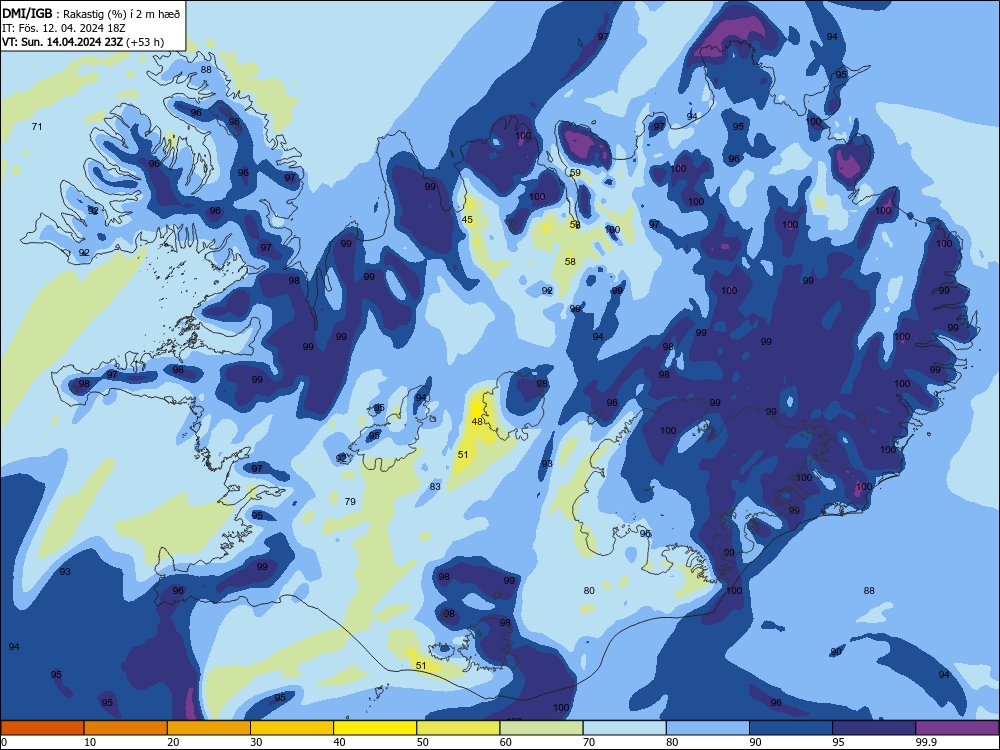This screenshot has width=1000, height=750.
Task: Click the legend scale label '60'
Action: pyautogui.click(x=506, y=742)
